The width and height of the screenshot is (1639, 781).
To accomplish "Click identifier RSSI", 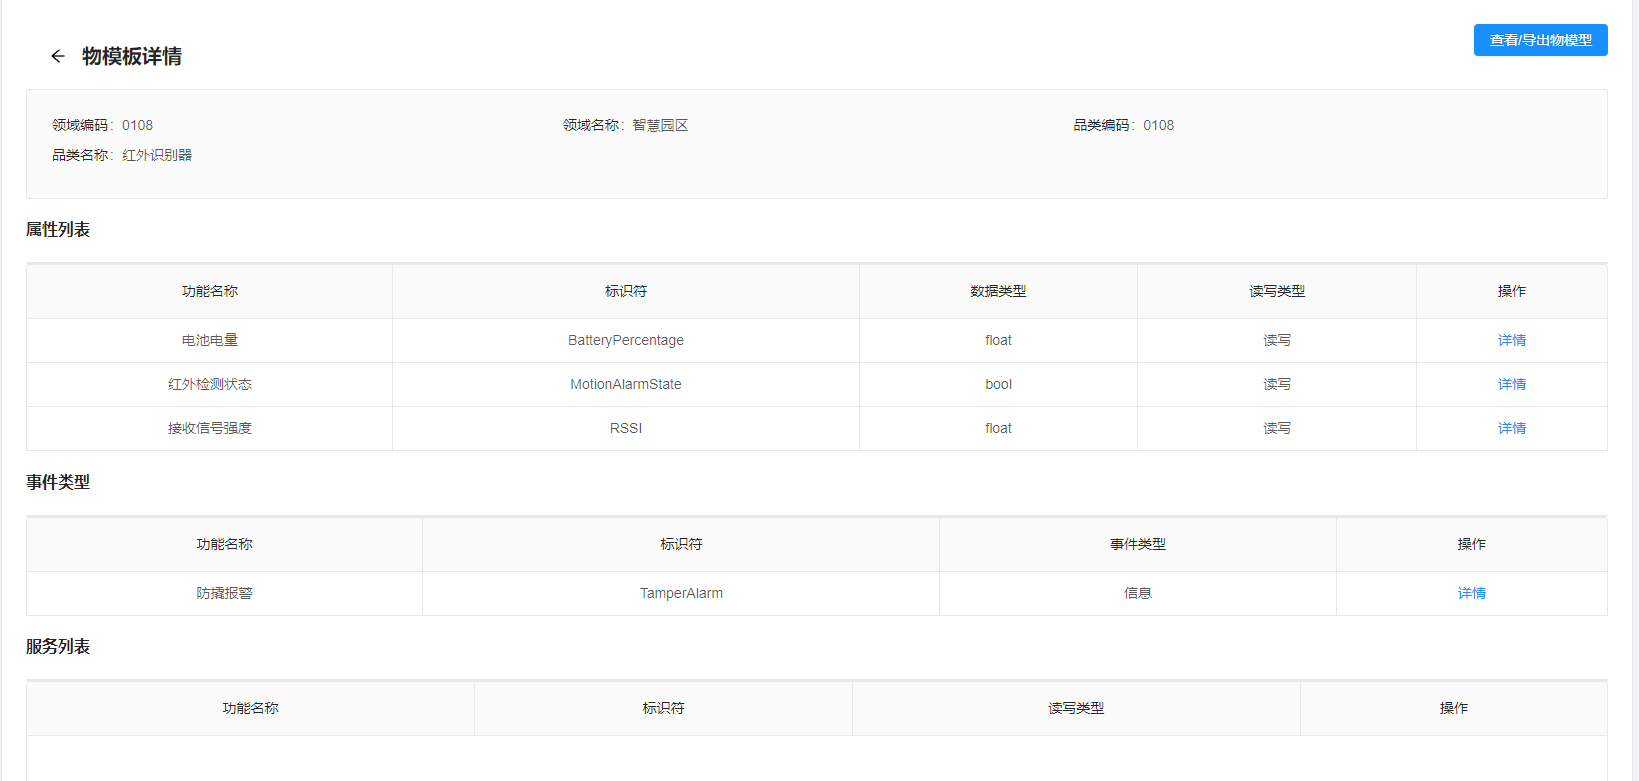I will coord(626,428).
